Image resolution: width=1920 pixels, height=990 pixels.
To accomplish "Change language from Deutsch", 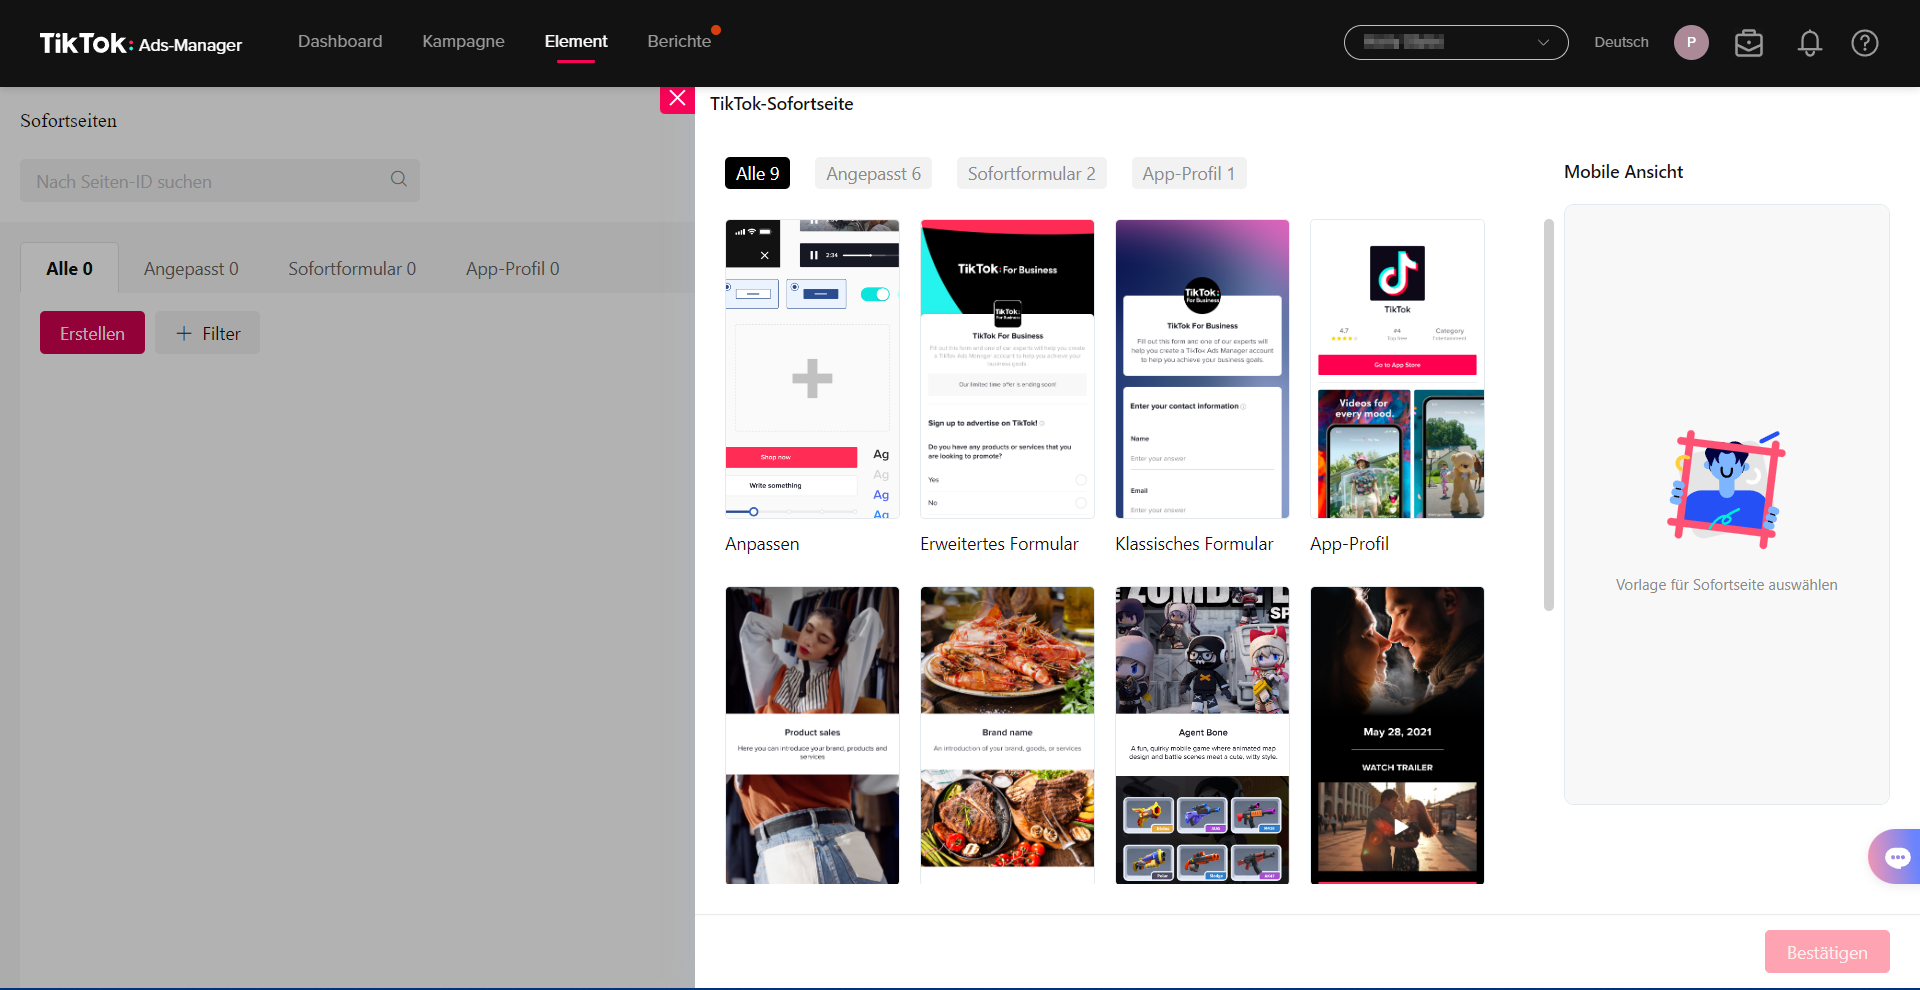I will (1621, 42).
